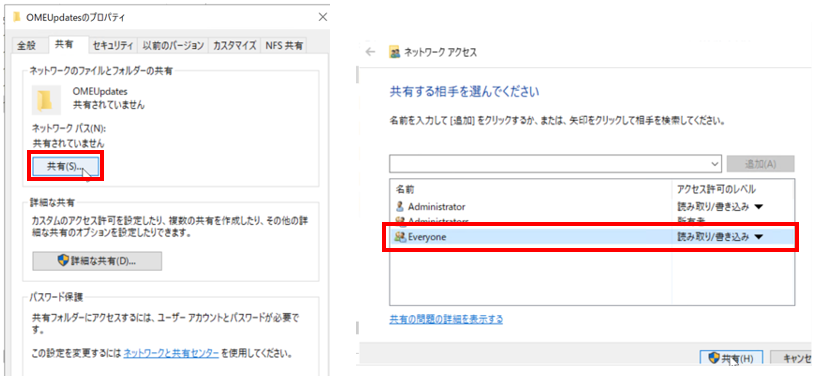Click the Everyone group icon
This screenshot has height=376, width=822.
[x=400, y=237]
